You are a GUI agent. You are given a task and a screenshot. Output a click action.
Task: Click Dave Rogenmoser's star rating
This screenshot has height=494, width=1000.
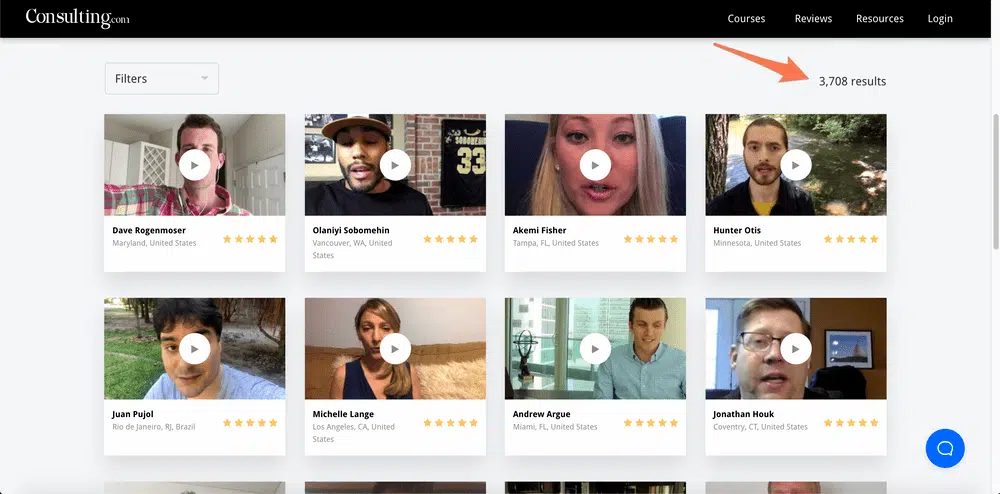tap(250, 239)
